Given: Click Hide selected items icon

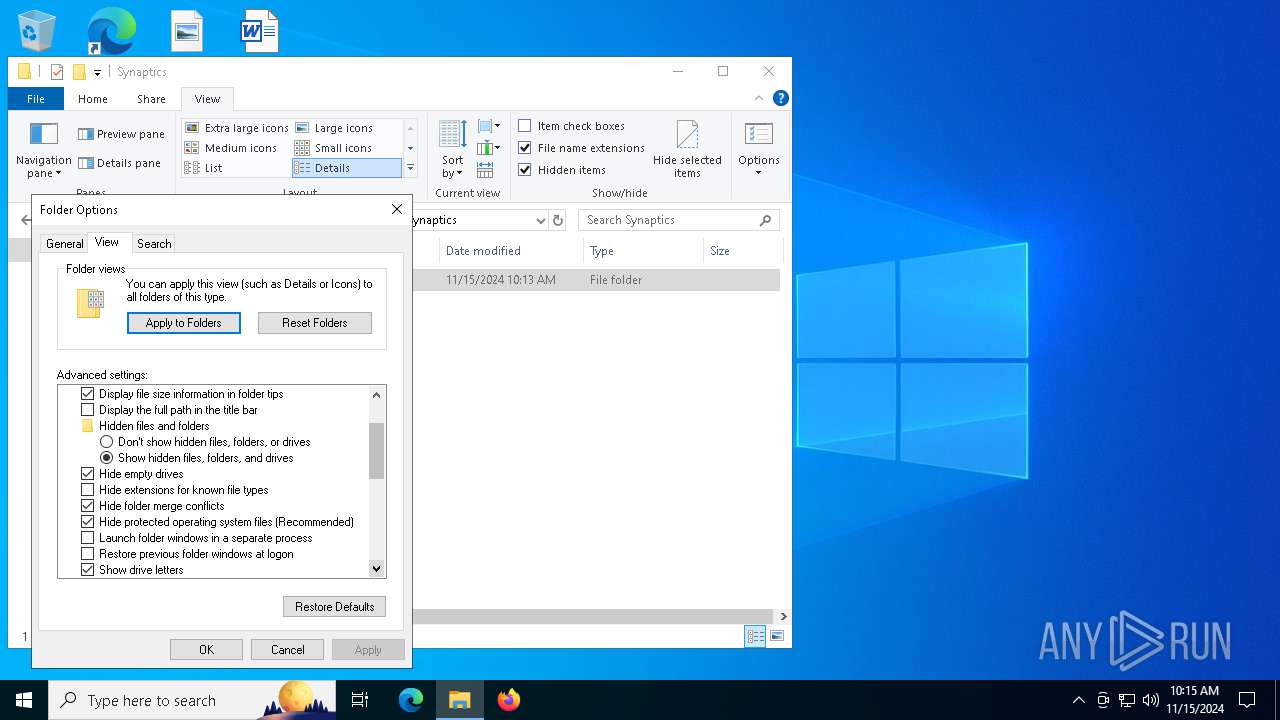Looking at the screenshot, I should coord(687,135).
